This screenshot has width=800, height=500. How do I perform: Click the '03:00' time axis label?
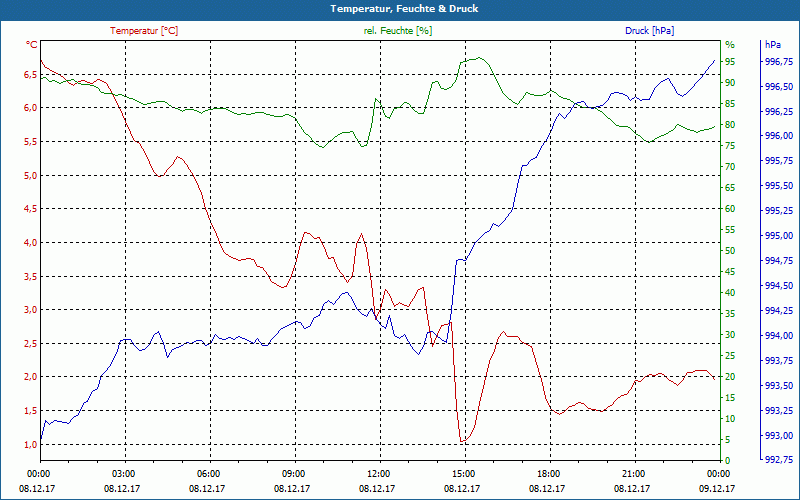tap(122, 474)
